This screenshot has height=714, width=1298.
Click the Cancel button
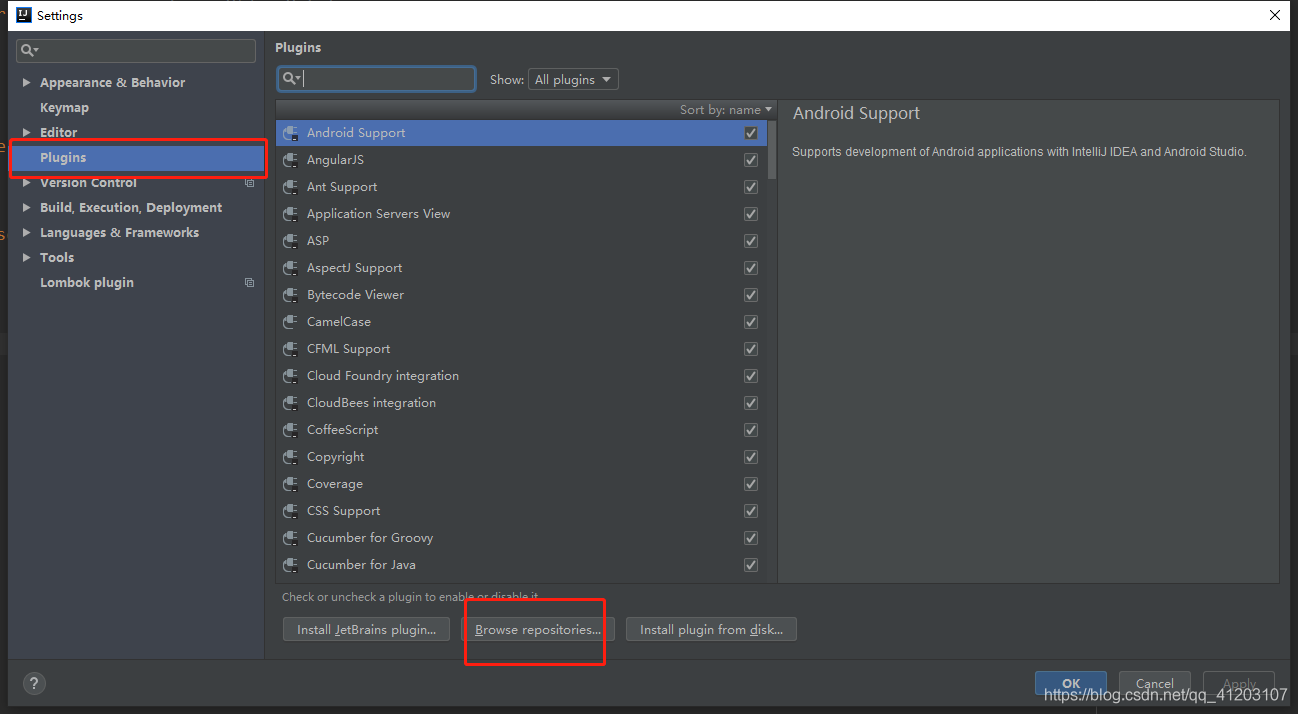tap(1155, 684)
